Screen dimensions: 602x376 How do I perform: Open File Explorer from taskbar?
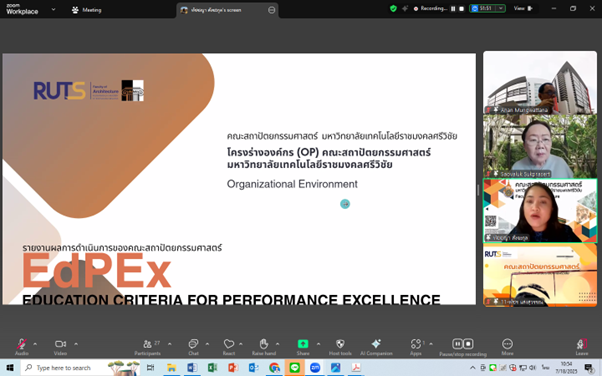coord(171,368)
